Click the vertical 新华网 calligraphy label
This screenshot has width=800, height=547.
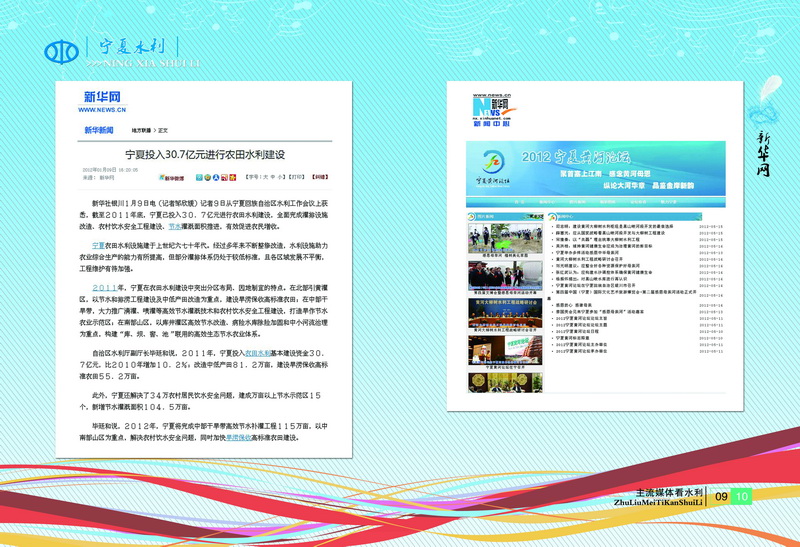pyautogui.click(x=763, y=154)
